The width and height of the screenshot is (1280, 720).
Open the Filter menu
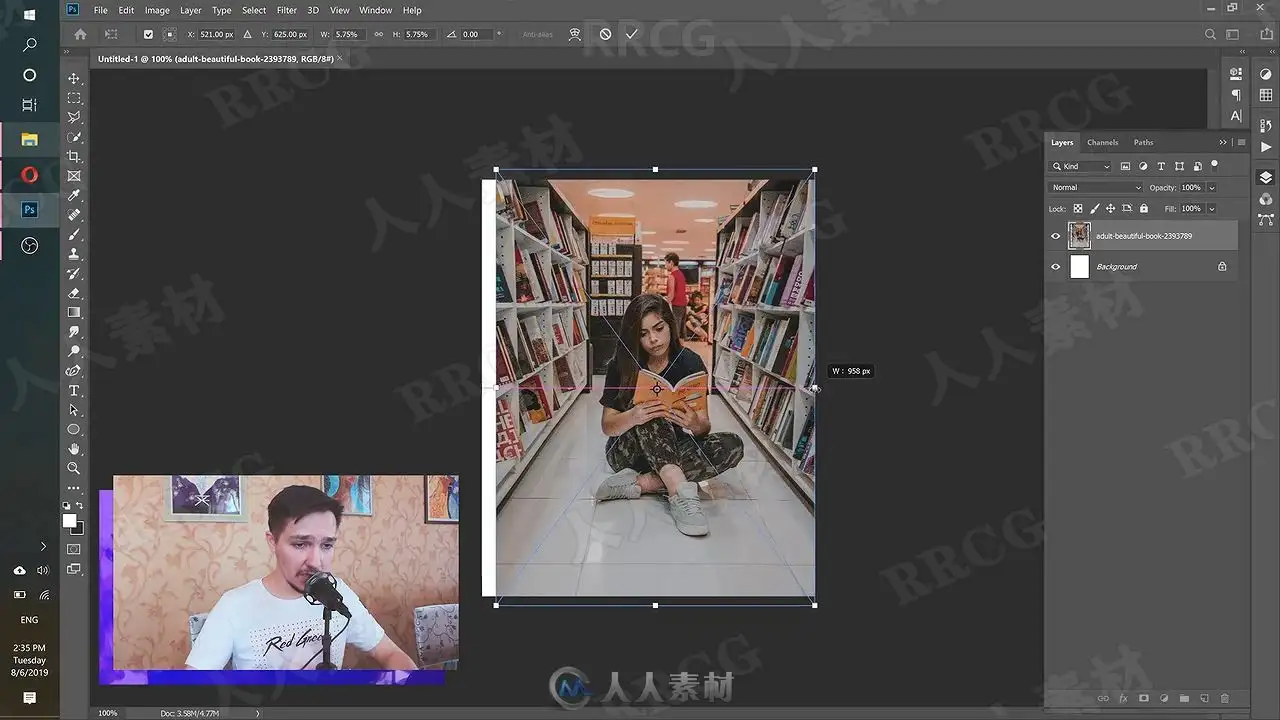286,10
